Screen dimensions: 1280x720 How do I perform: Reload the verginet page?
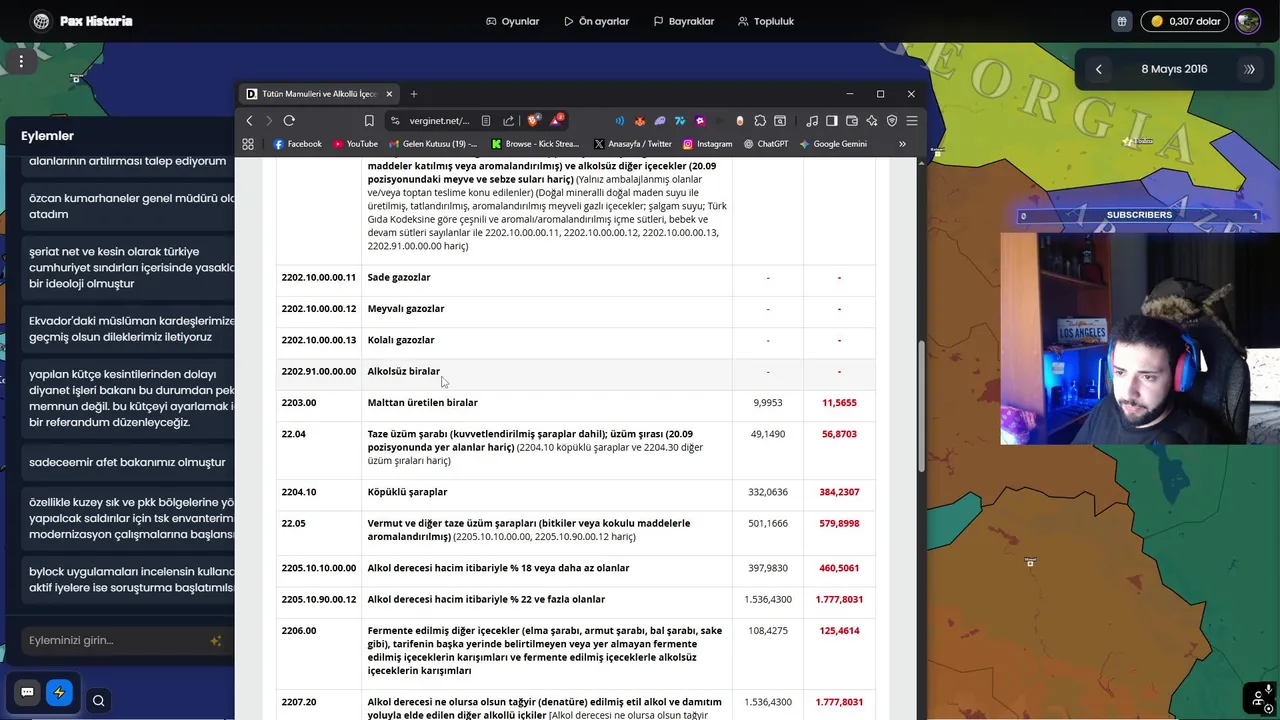[x=289, y=120]
